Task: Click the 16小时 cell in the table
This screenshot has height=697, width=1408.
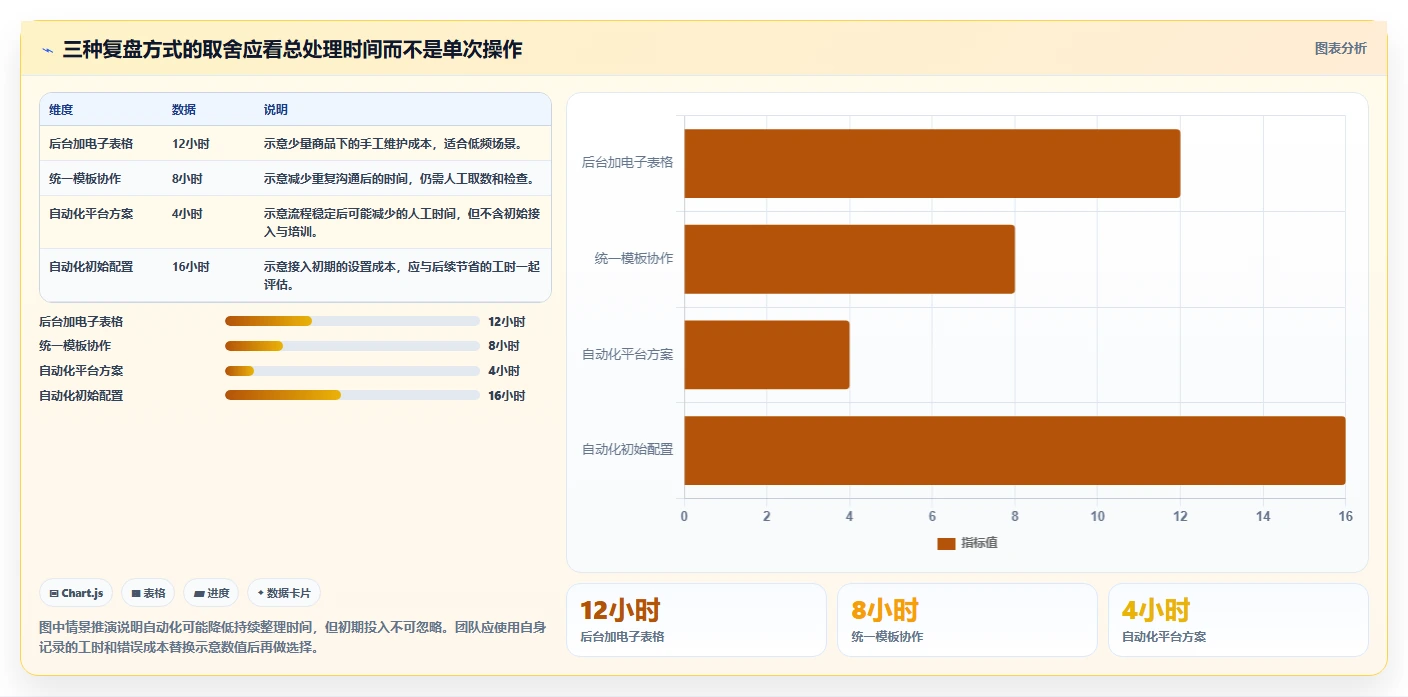Action: 190,266
